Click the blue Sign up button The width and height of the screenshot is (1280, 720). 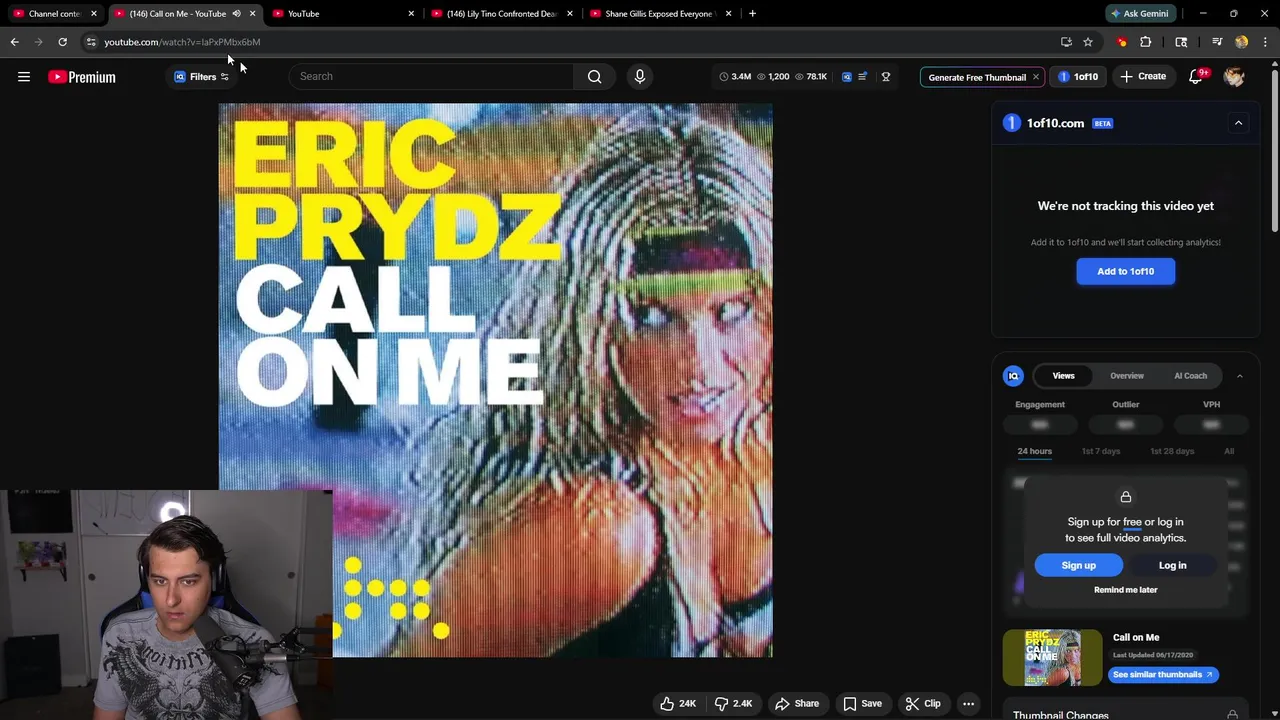pyautogui.click(x=1078, y=565)
